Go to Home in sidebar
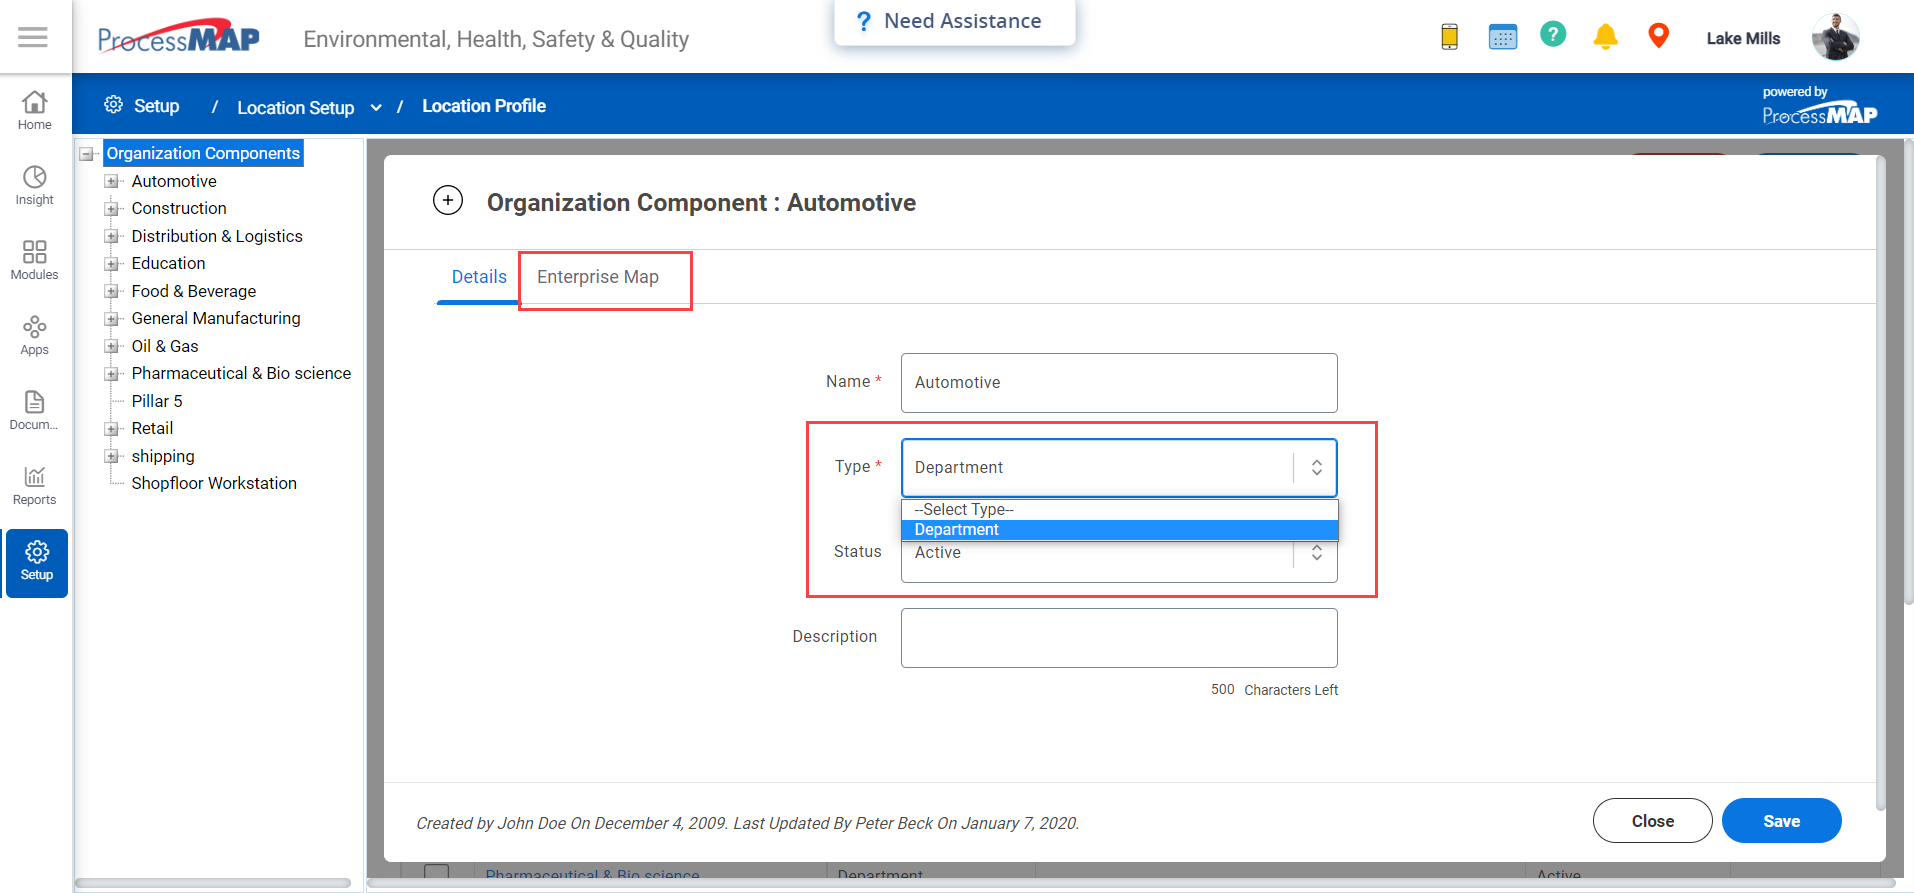 [x=35, y=110]
